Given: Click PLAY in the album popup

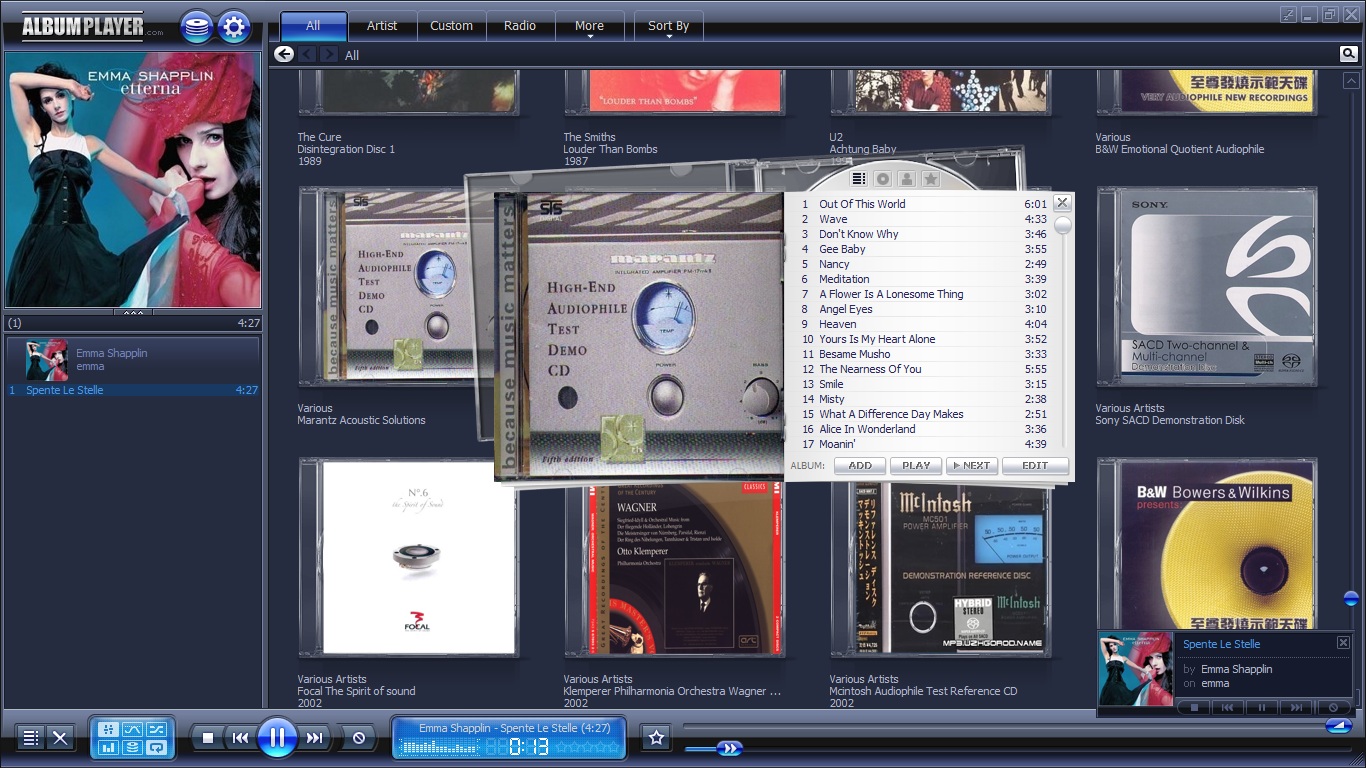Looking at the screenshot, I should coord(916,466).
